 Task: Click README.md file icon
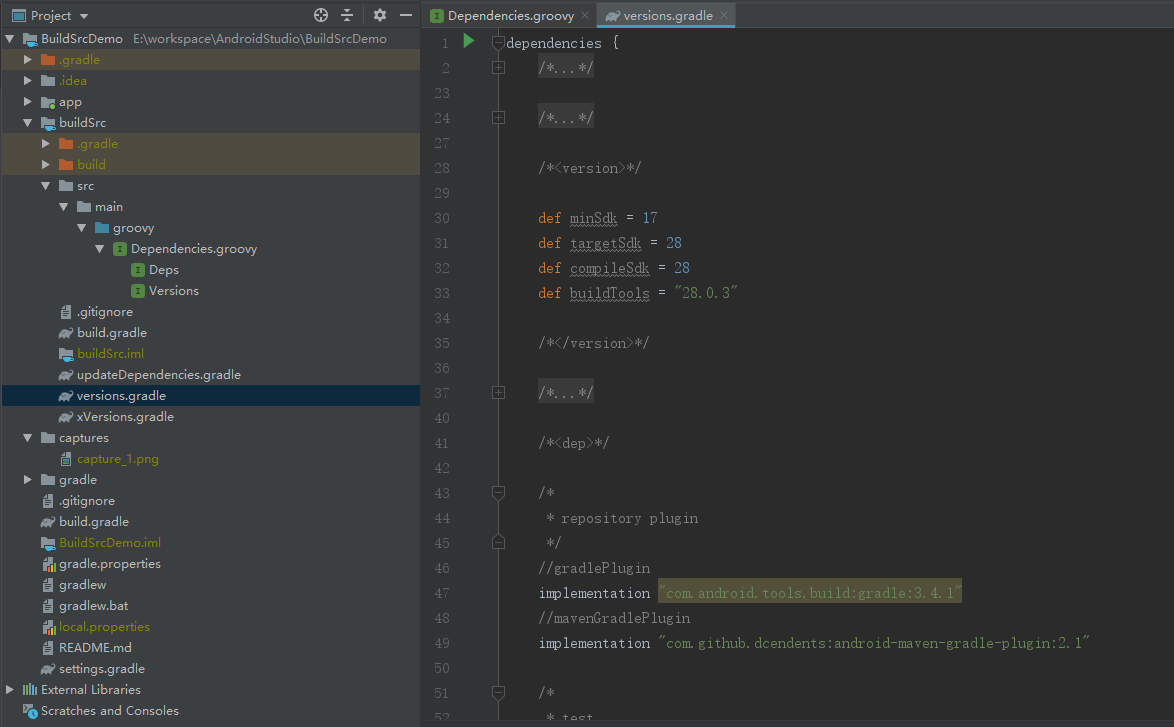click(x=48, y=648)
